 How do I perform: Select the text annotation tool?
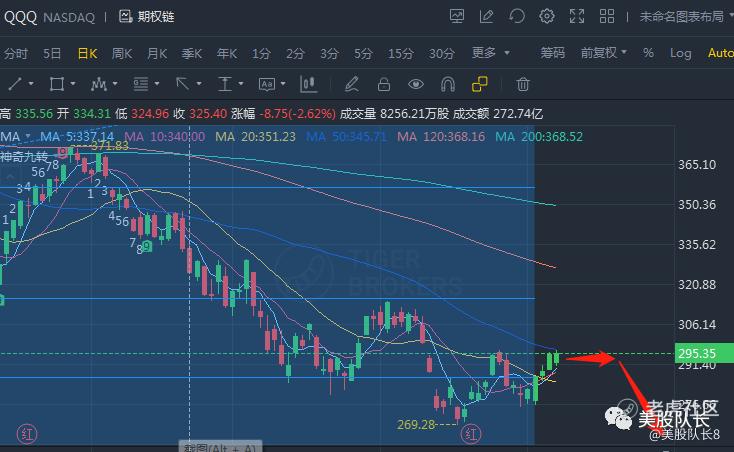pyautogui.click(x=267, y=84)
